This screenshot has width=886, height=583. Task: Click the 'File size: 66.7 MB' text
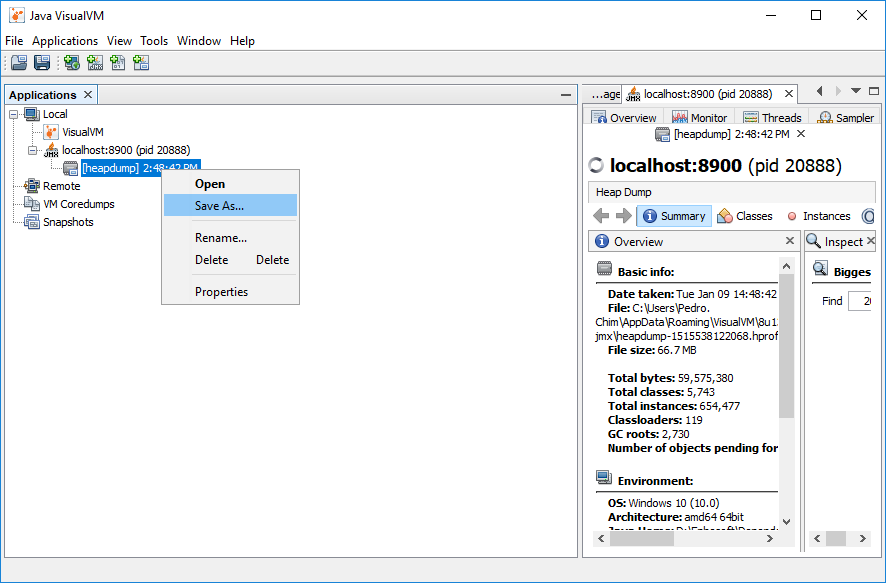(x=652, y=350)
